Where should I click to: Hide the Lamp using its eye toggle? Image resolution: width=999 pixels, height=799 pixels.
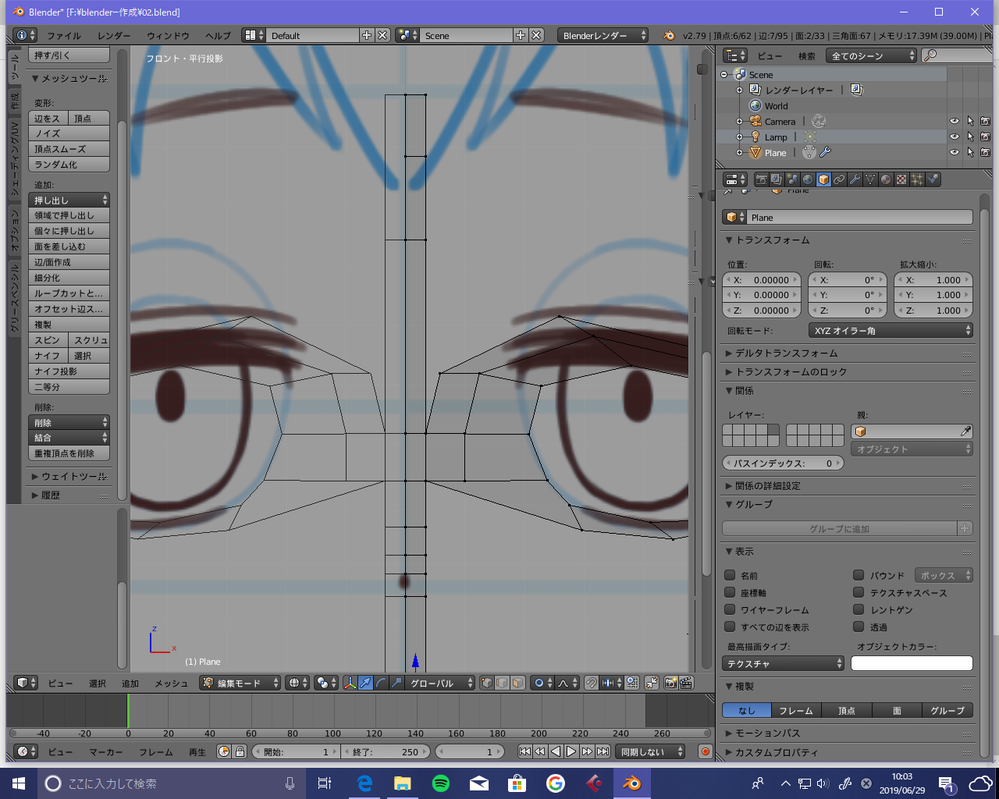(x=954, y=136)
